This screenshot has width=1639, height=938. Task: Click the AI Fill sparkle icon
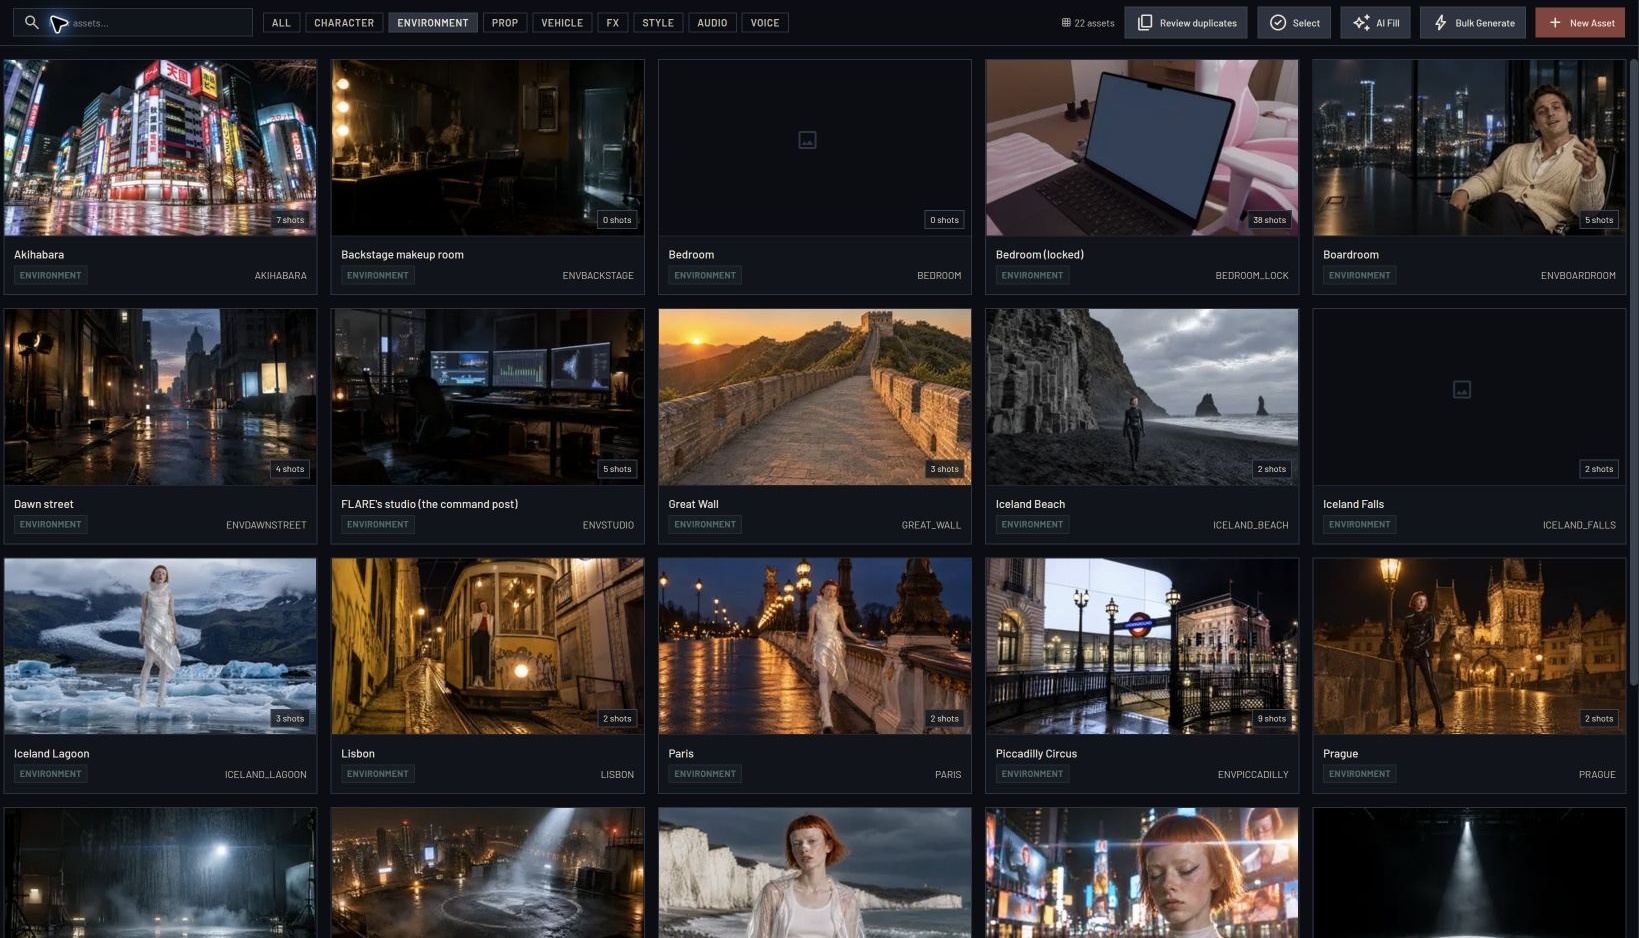[x=1361, y=22]
